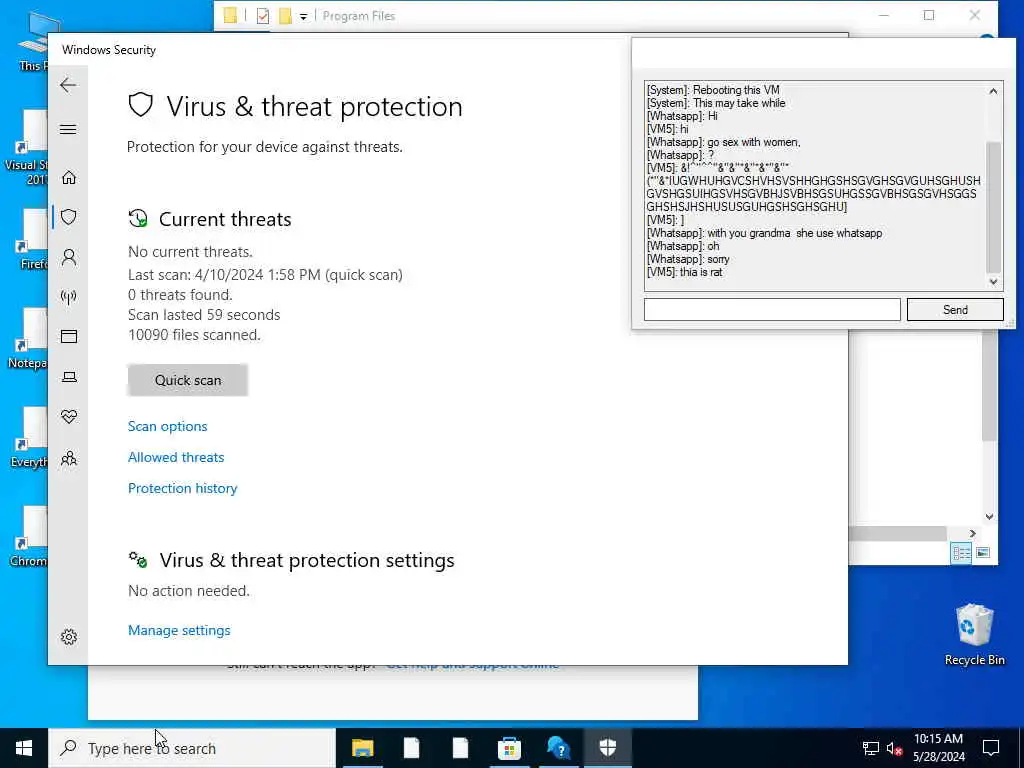Open Device security sidebar icon
Screen dimensions: 1024x768
[x=69, y=377]
